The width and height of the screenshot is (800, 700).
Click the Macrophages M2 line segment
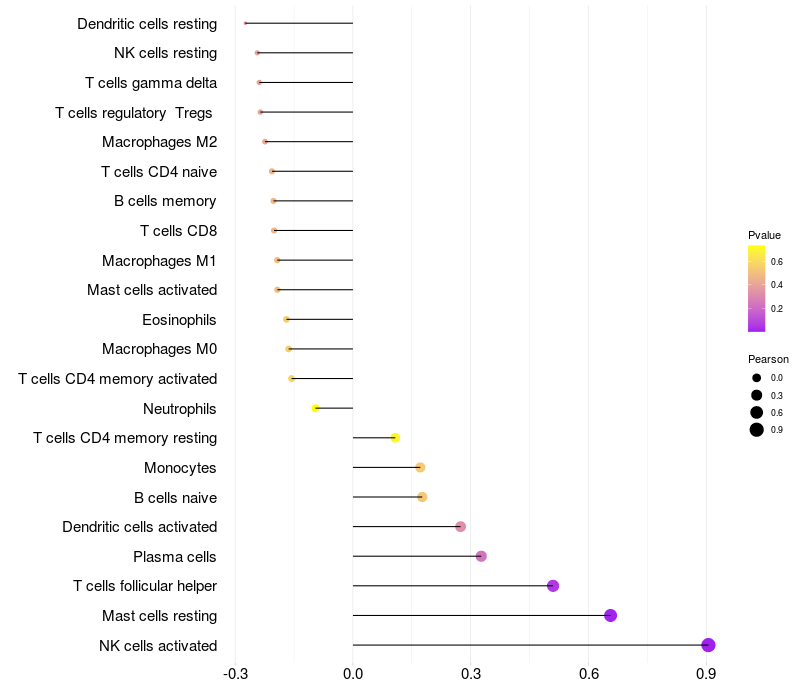(308, 142)
